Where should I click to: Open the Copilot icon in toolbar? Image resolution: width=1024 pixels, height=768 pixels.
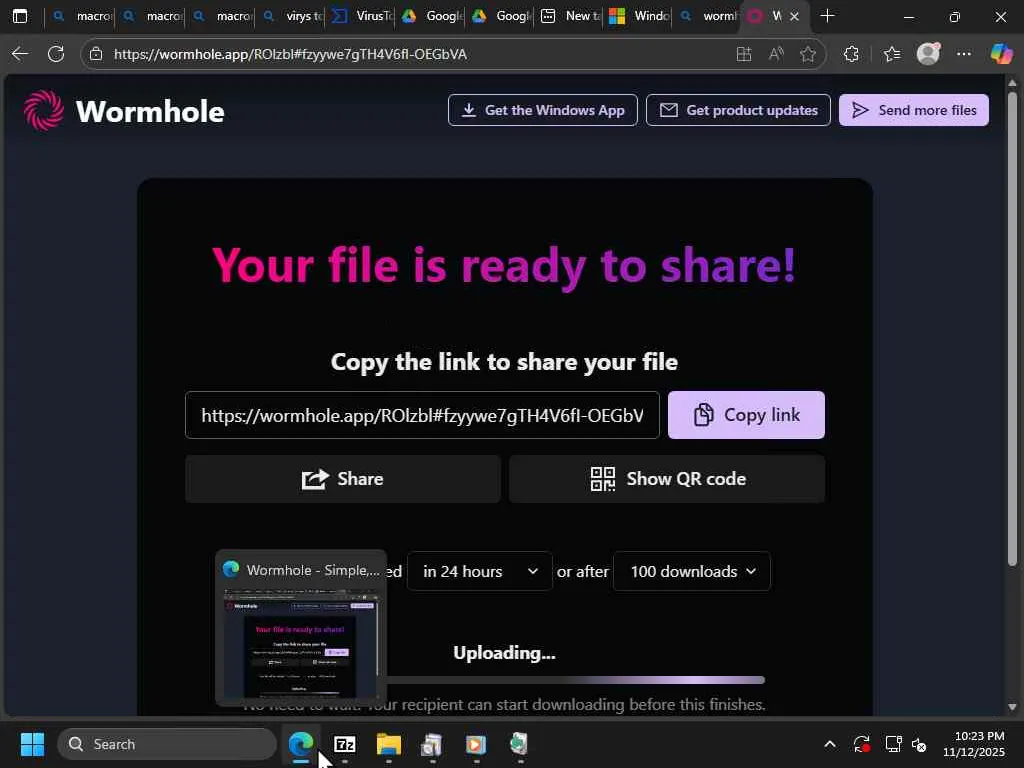[1001, 54]
